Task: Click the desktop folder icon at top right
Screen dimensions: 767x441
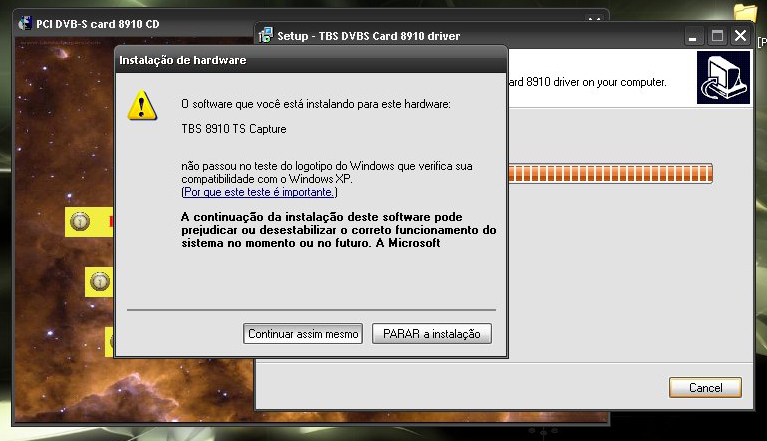Action: (x=745, y=12)
